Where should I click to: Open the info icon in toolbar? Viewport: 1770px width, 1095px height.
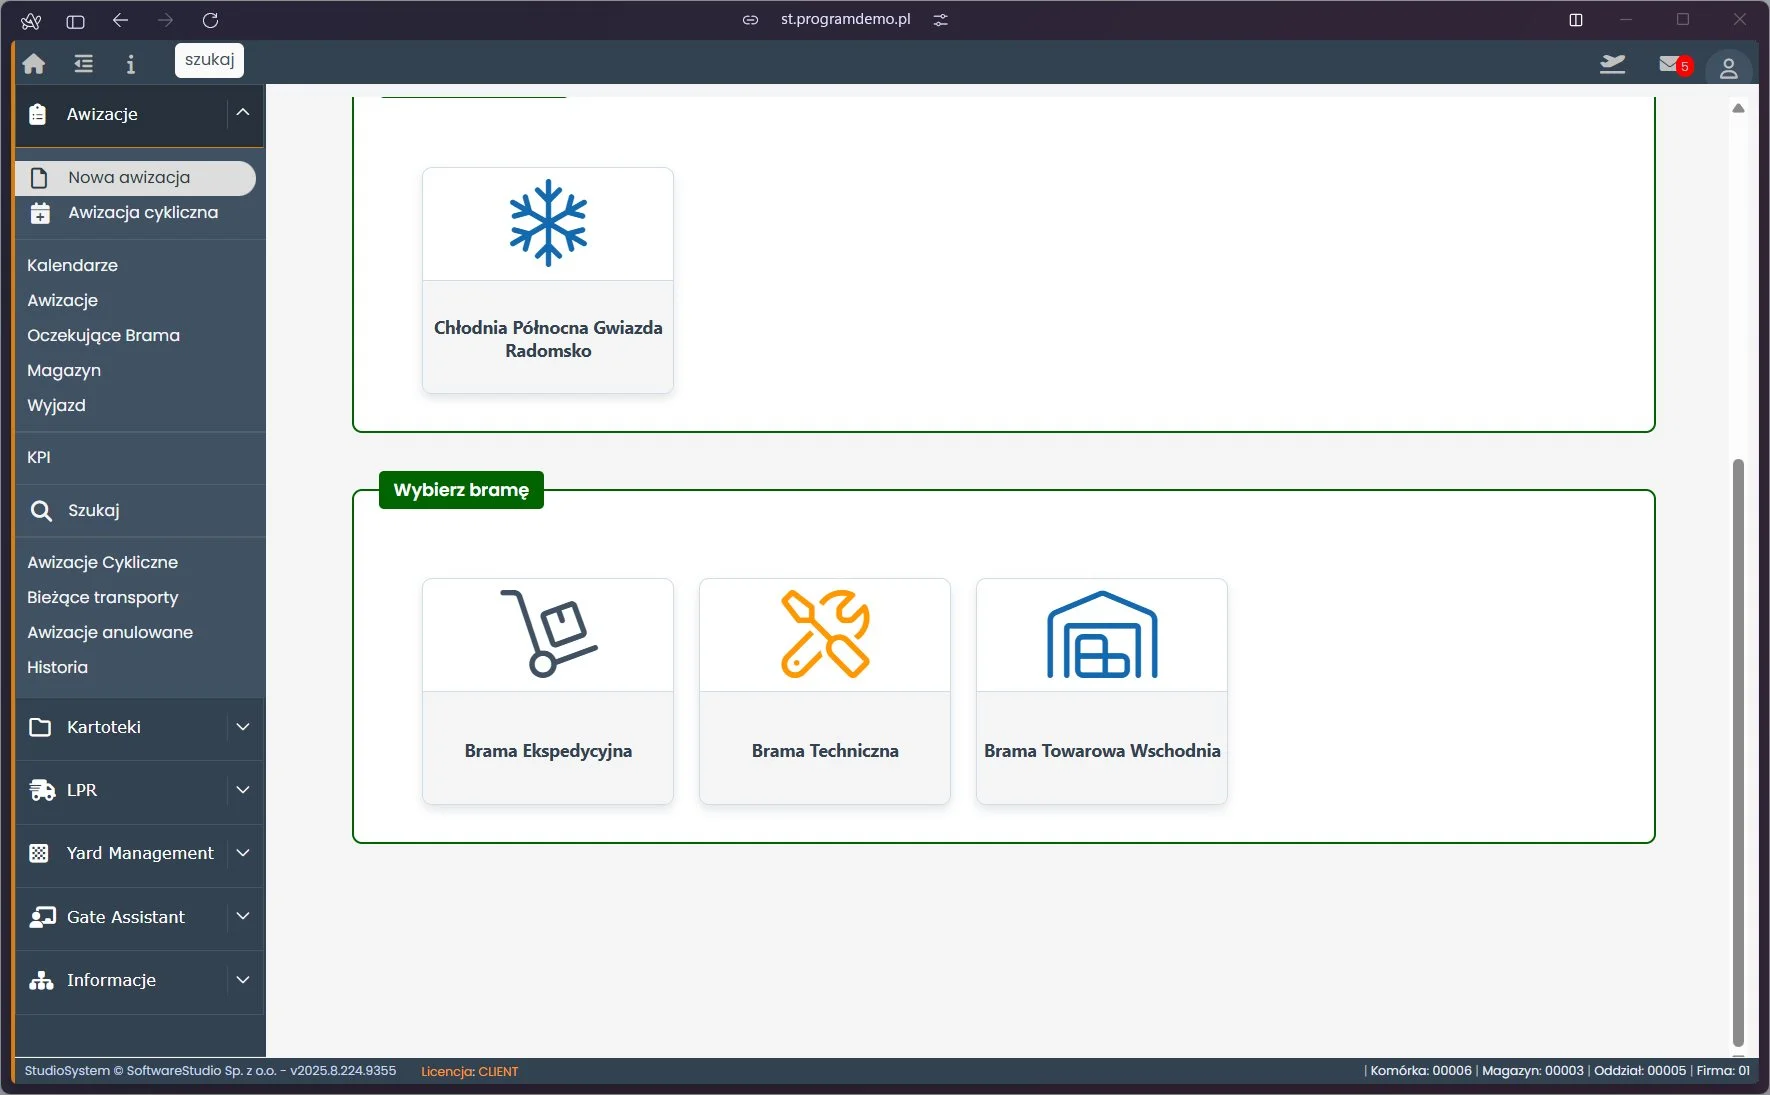130,64
